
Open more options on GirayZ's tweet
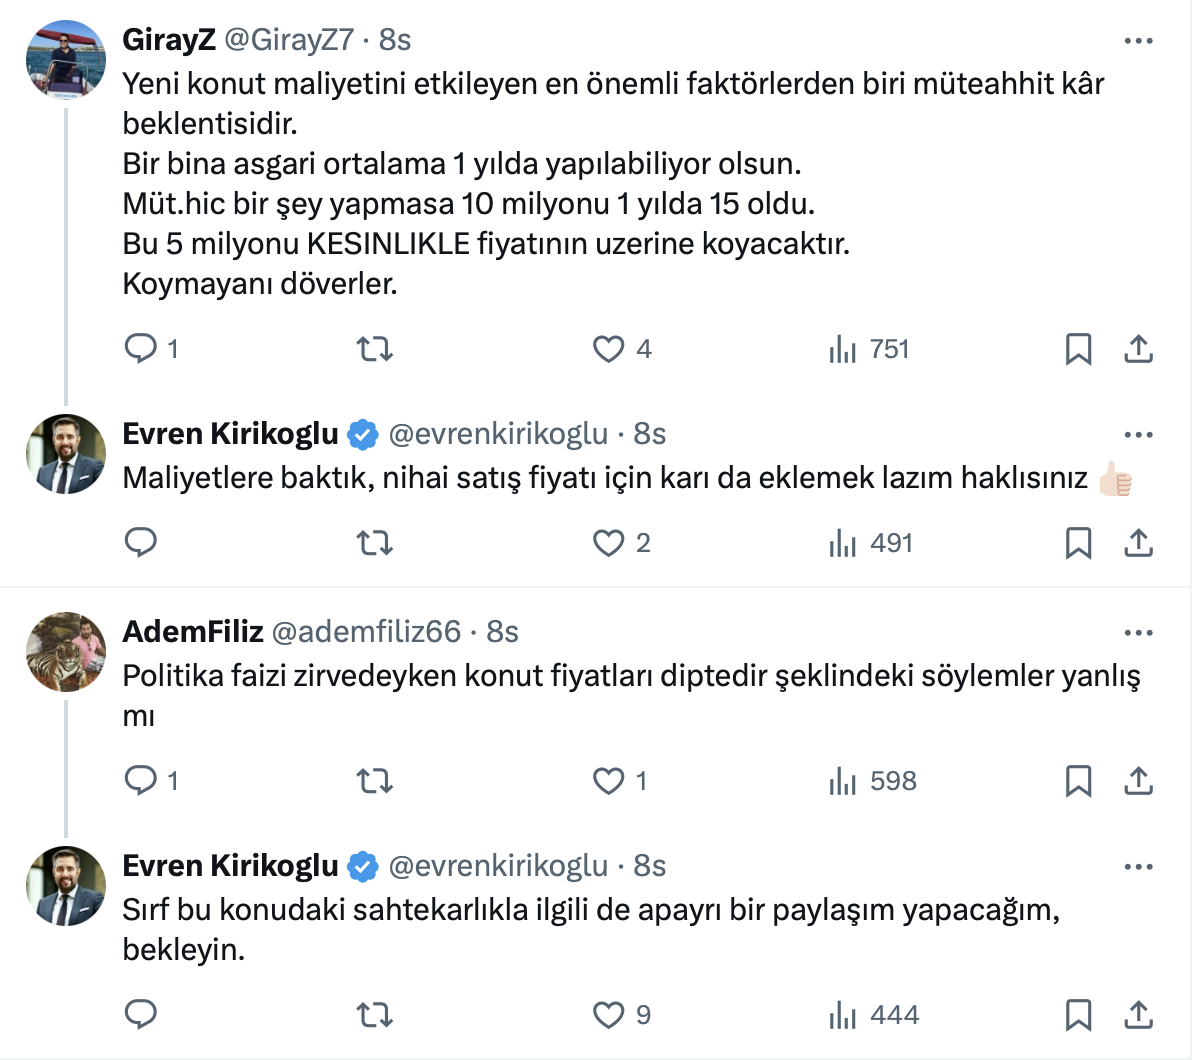pos(1138,41)
